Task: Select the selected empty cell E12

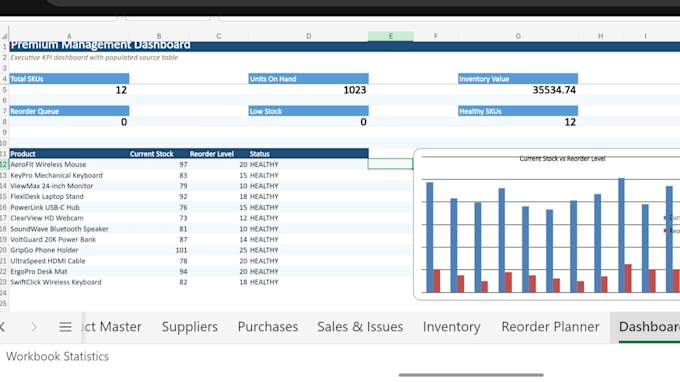Action: coord(390,164)
